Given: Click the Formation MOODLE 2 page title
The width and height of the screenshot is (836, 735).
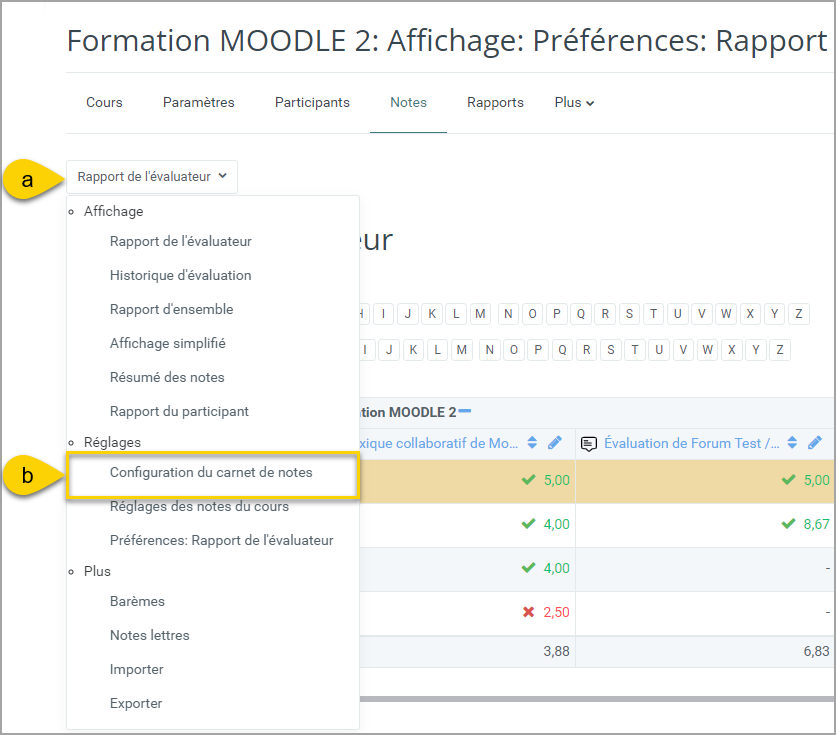Looking at the screenshot, I should [447, 41].
